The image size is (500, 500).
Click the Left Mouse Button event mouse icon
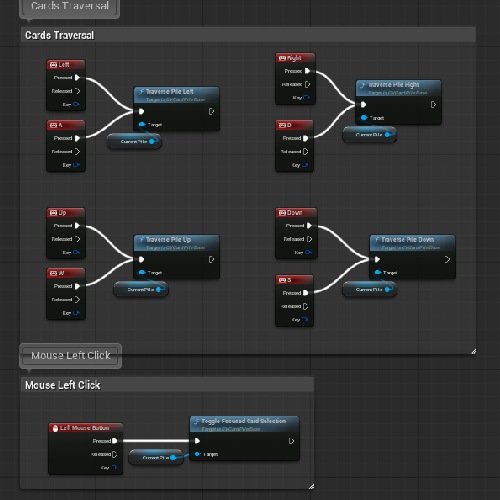pos(55,428)
